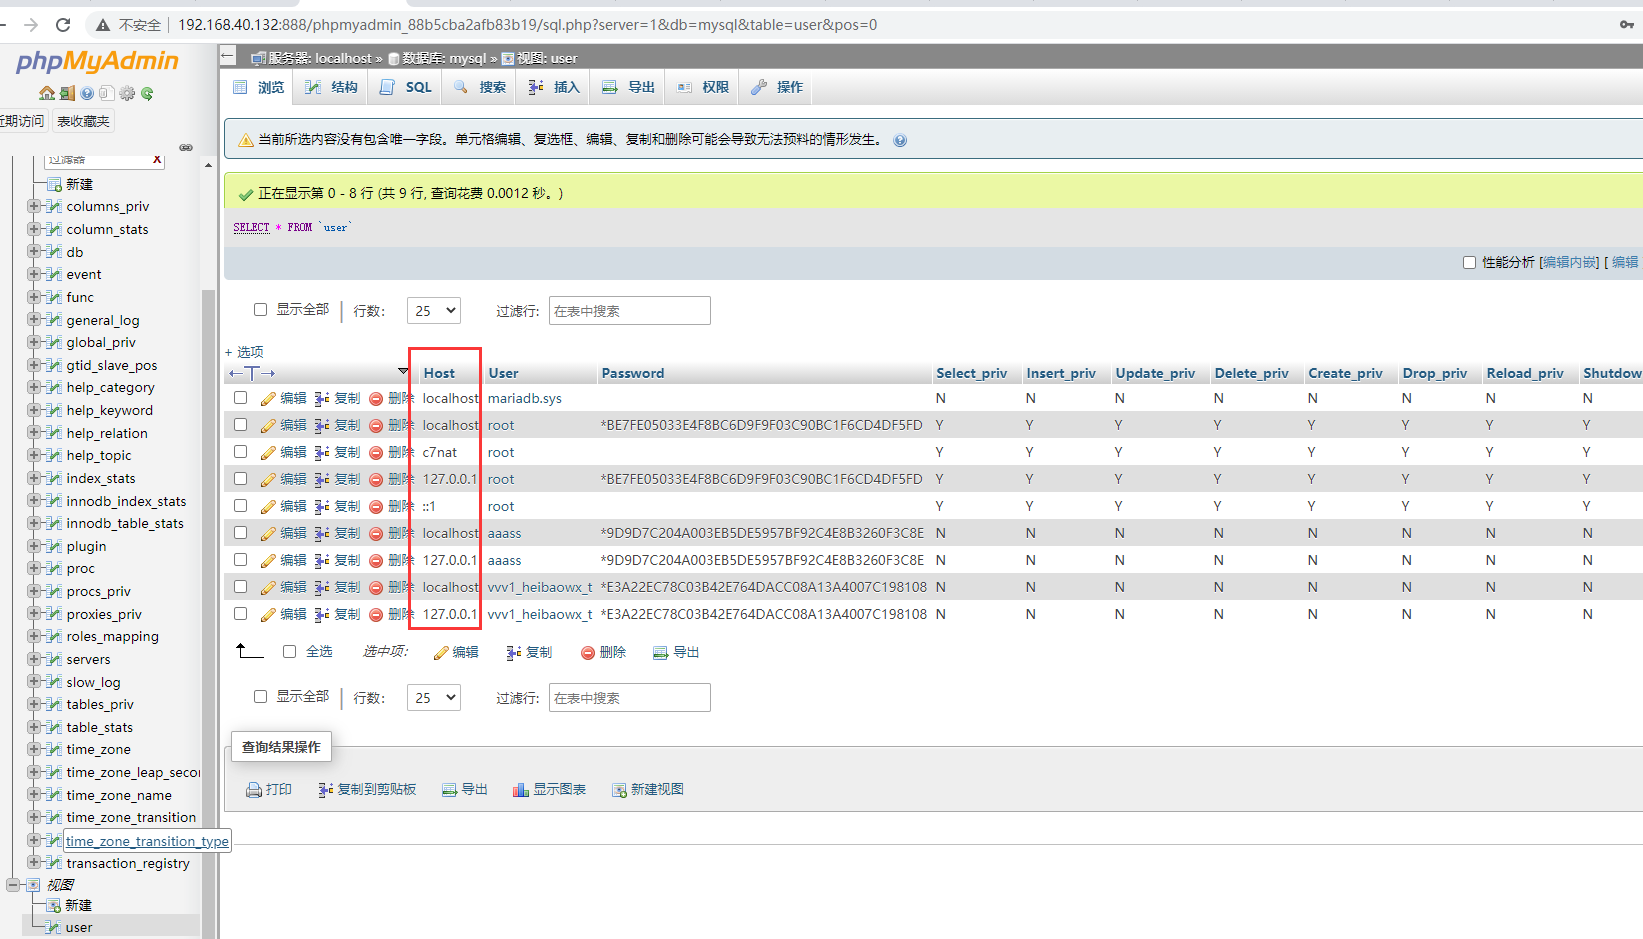Expand columns_priv table tree node

pos(34,206)
